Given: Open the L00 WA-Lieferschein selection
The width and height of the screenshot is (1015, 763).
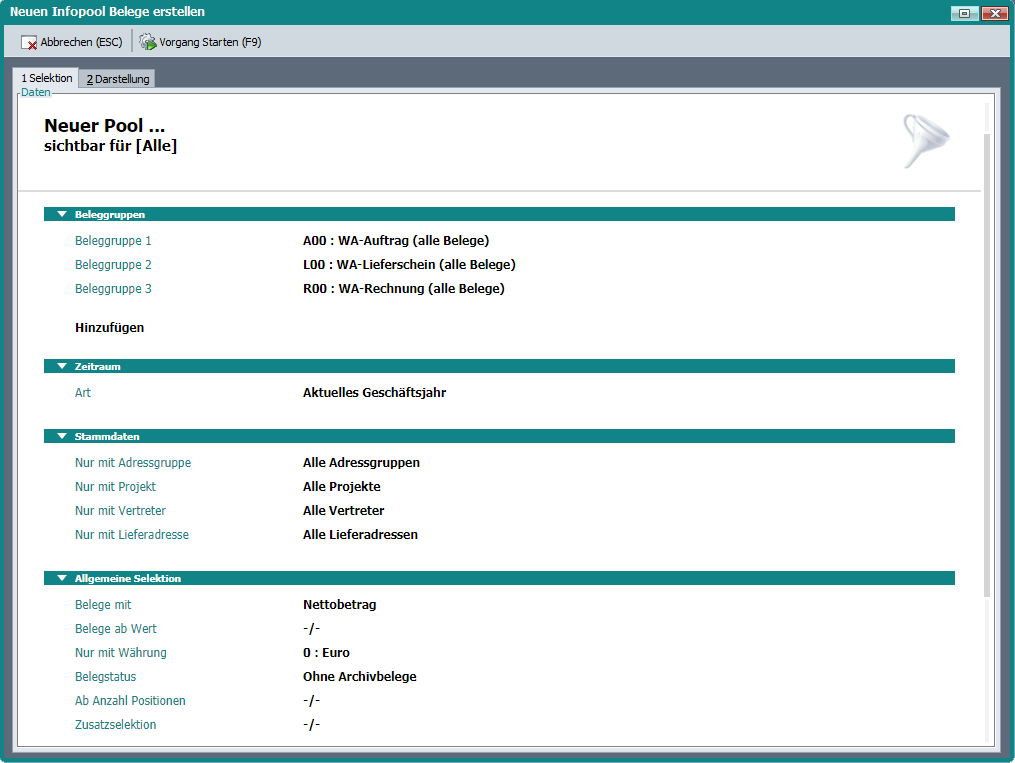Looking at the screenshot, I should coord(409,265).
